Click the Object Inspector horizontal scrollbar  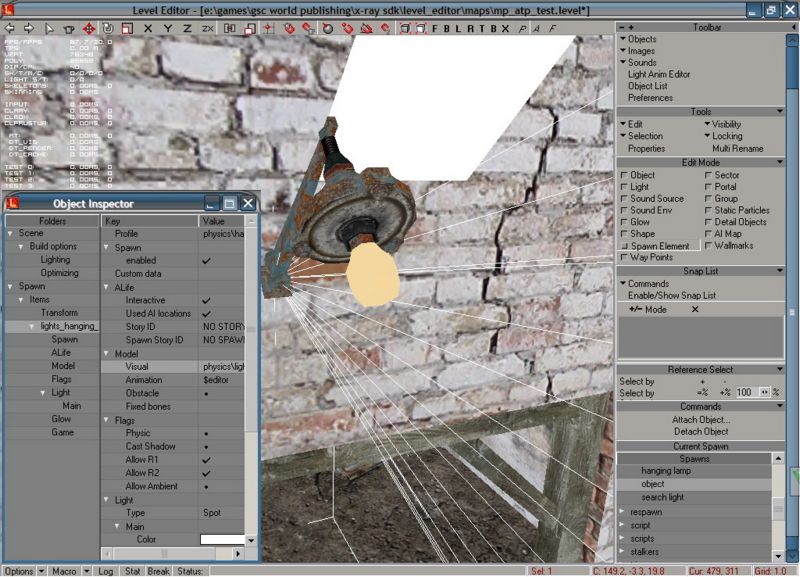click(173, 554)
